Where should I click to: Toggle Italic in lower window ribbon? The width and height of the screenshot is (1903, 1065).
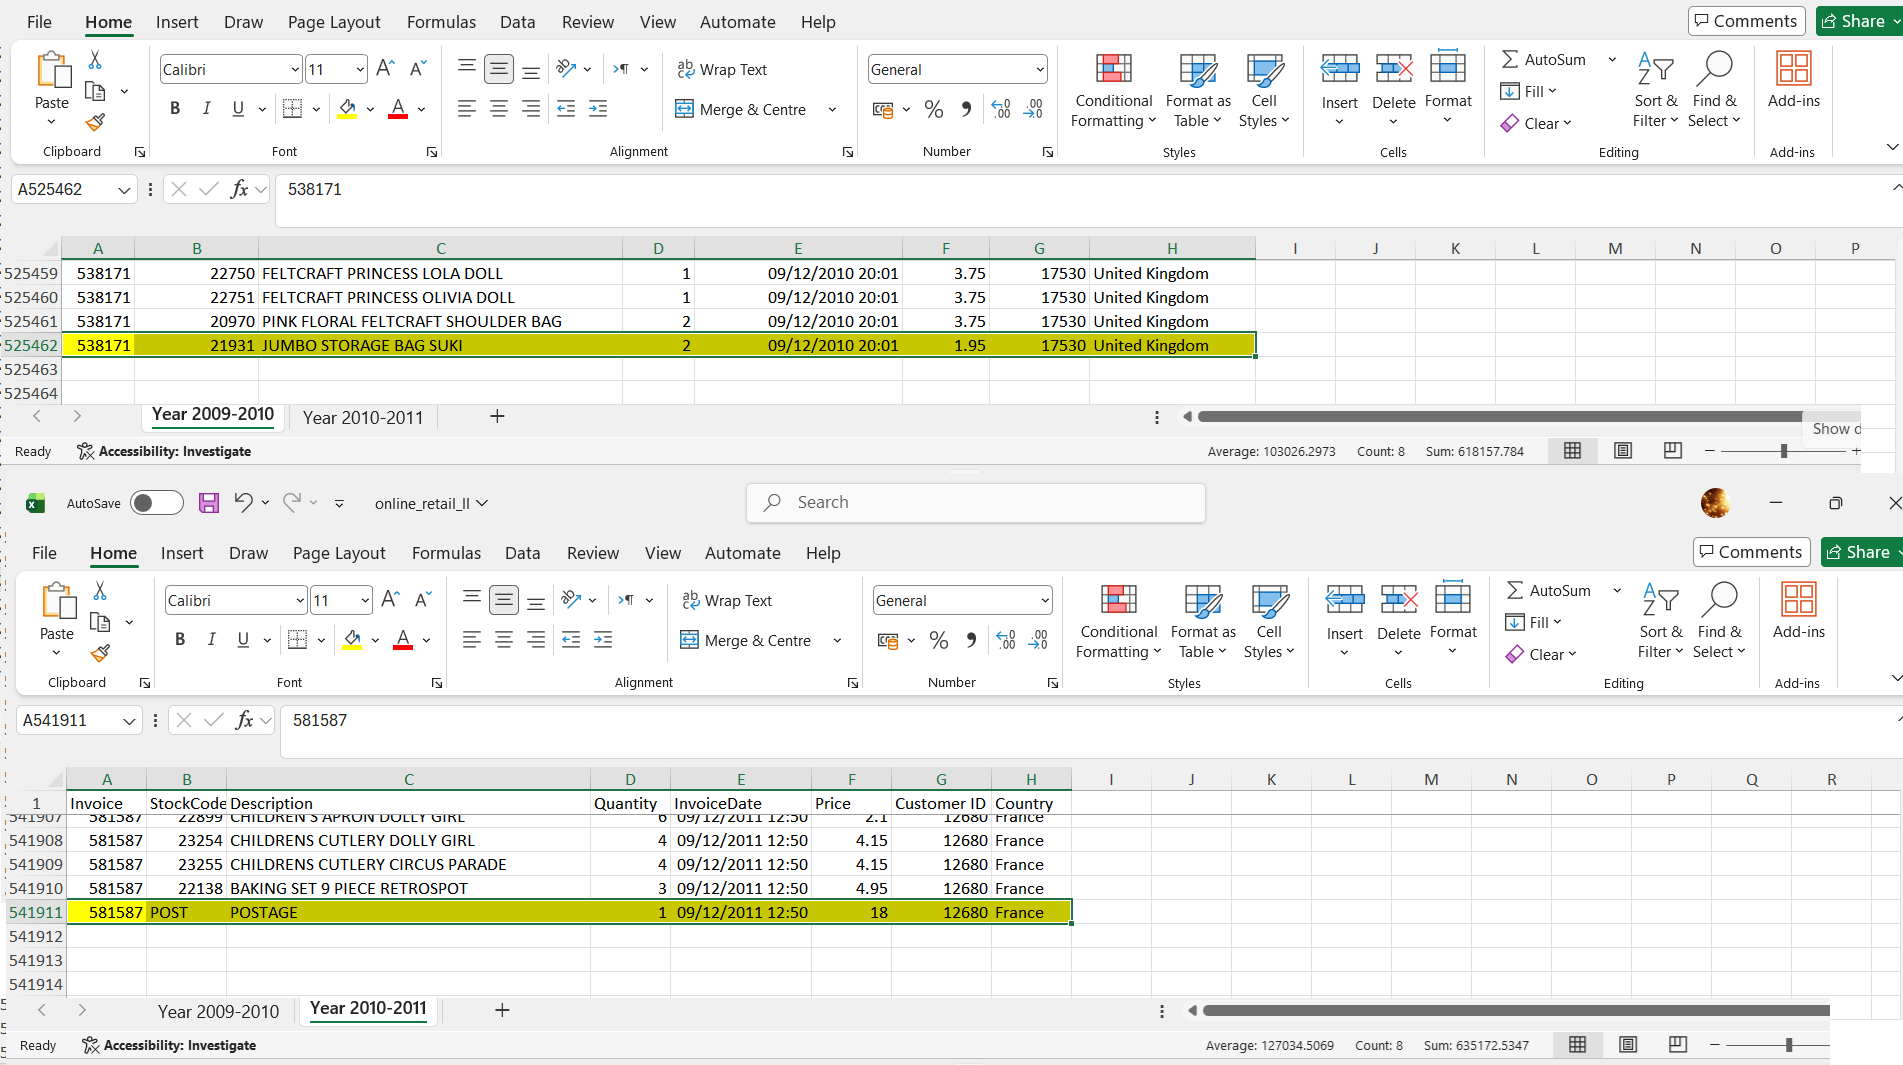(211, 640)
